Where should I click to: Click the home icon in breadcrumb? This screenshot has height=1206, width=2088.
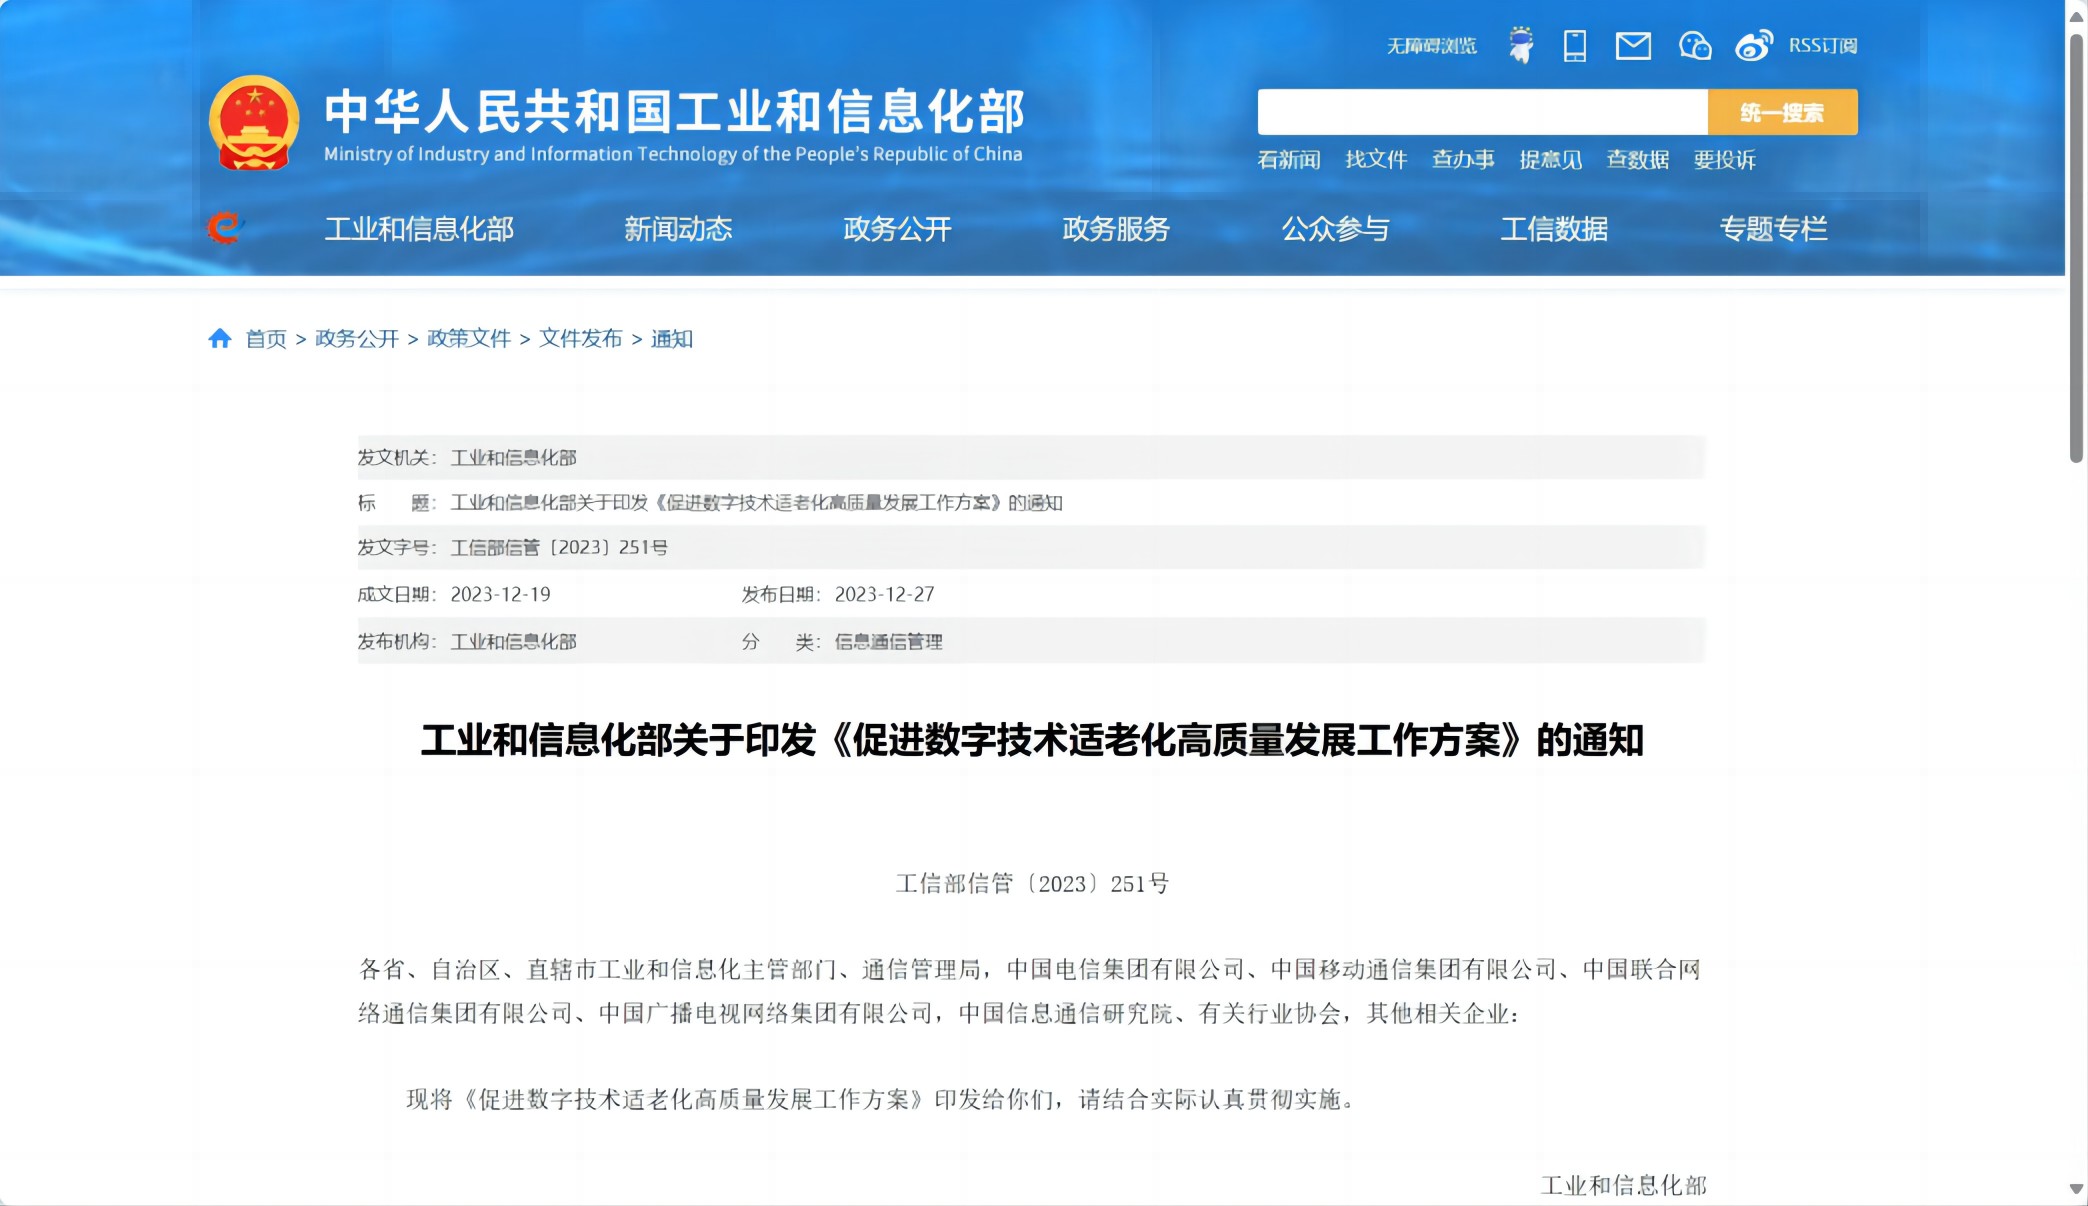click(220, 338)
